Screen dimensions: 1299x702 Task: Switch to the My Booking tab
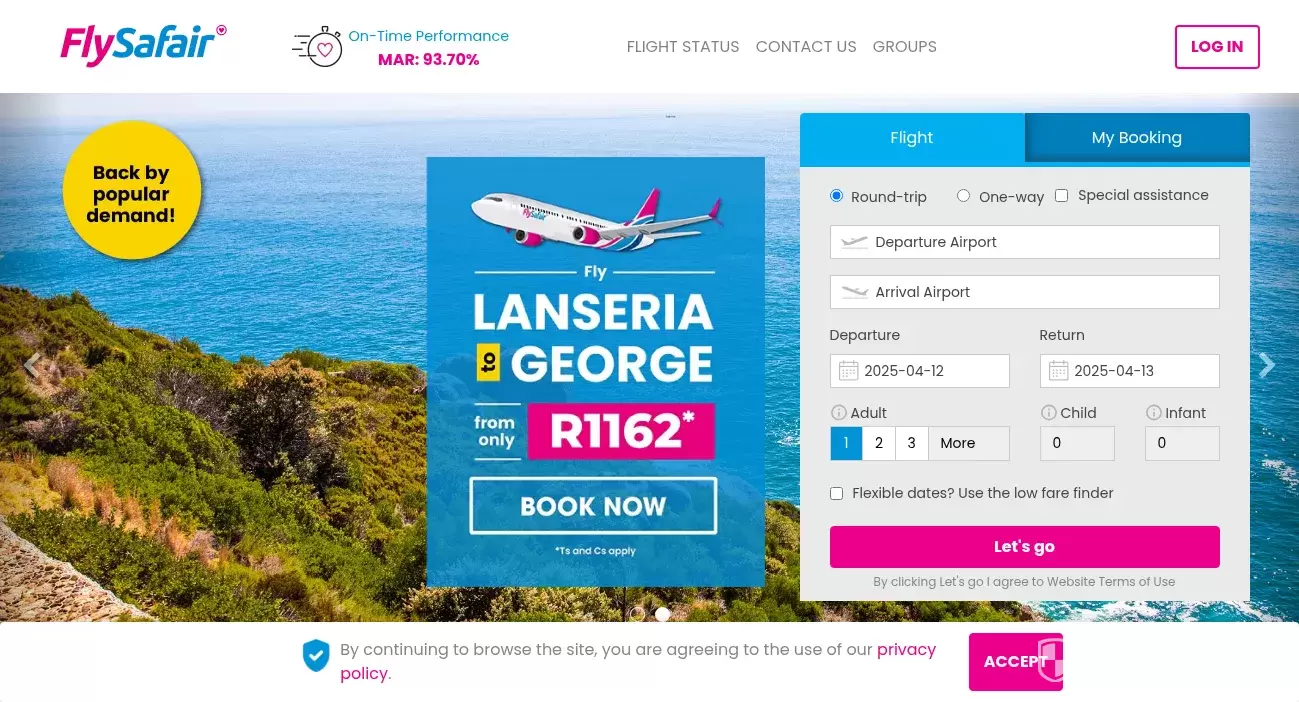tap(1136, 137)
